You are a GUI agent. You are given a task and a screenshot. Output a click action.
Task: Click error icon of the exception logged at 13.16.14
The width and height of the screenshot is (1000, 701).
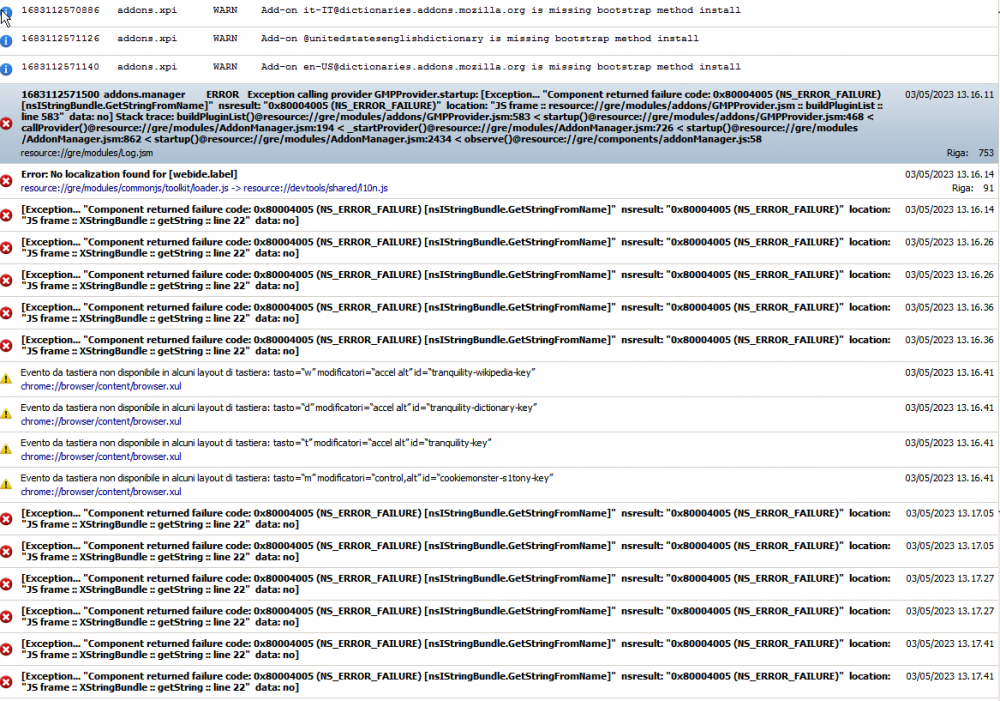pos(6,215)
